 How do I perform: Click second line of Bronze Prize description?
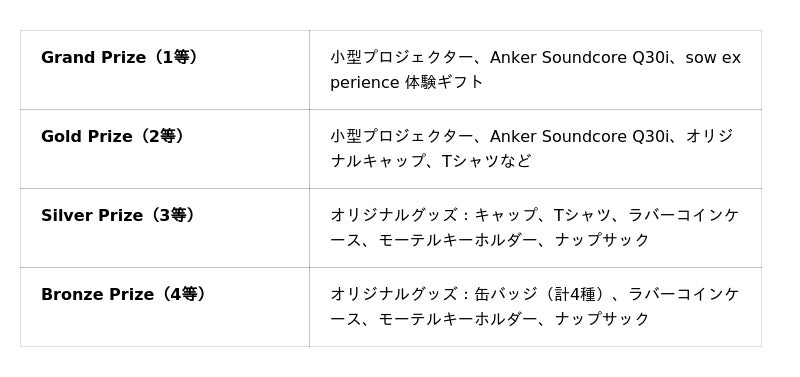point(490,319)
